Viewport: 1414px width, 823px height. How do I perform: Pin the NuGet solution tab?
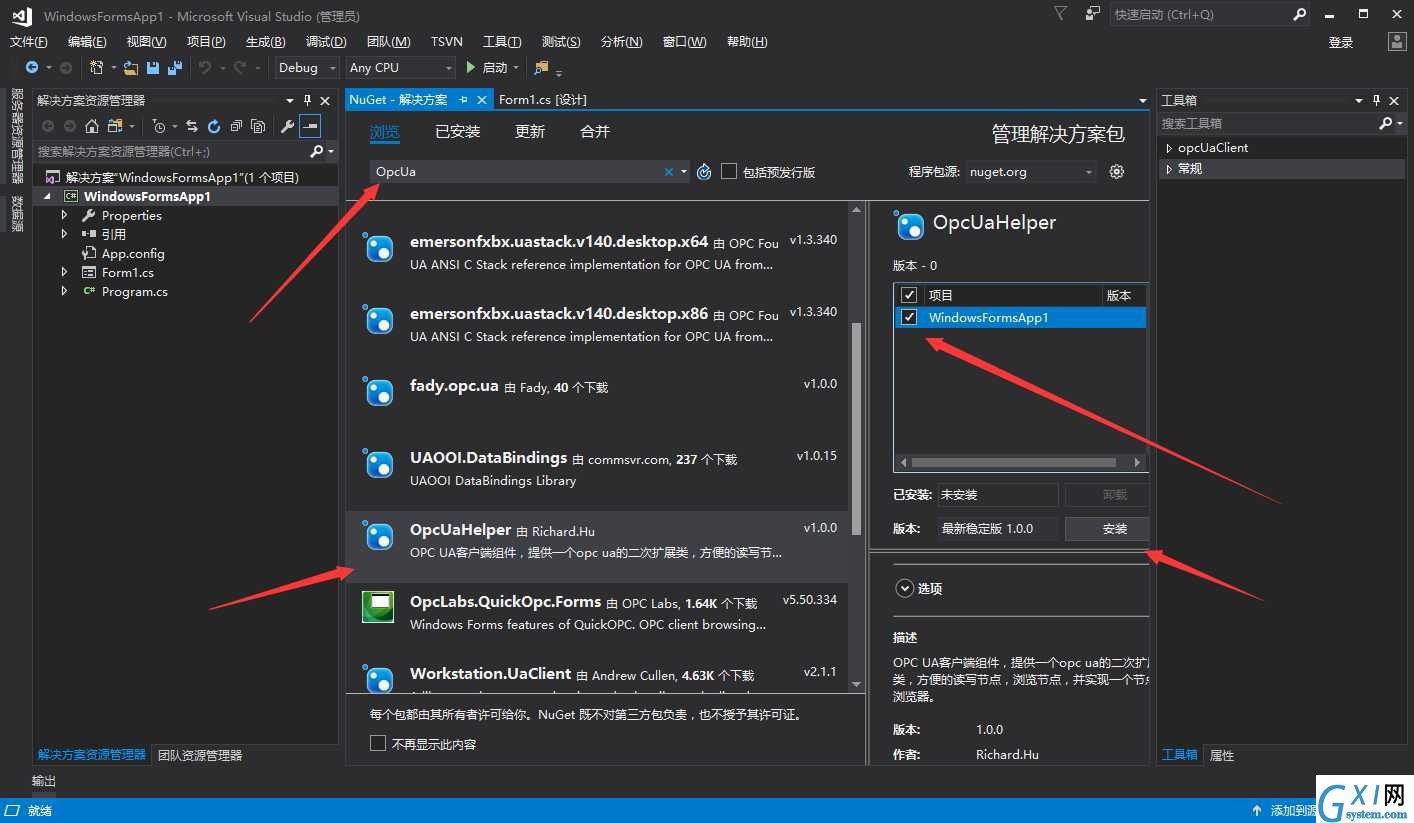[464, 100]
